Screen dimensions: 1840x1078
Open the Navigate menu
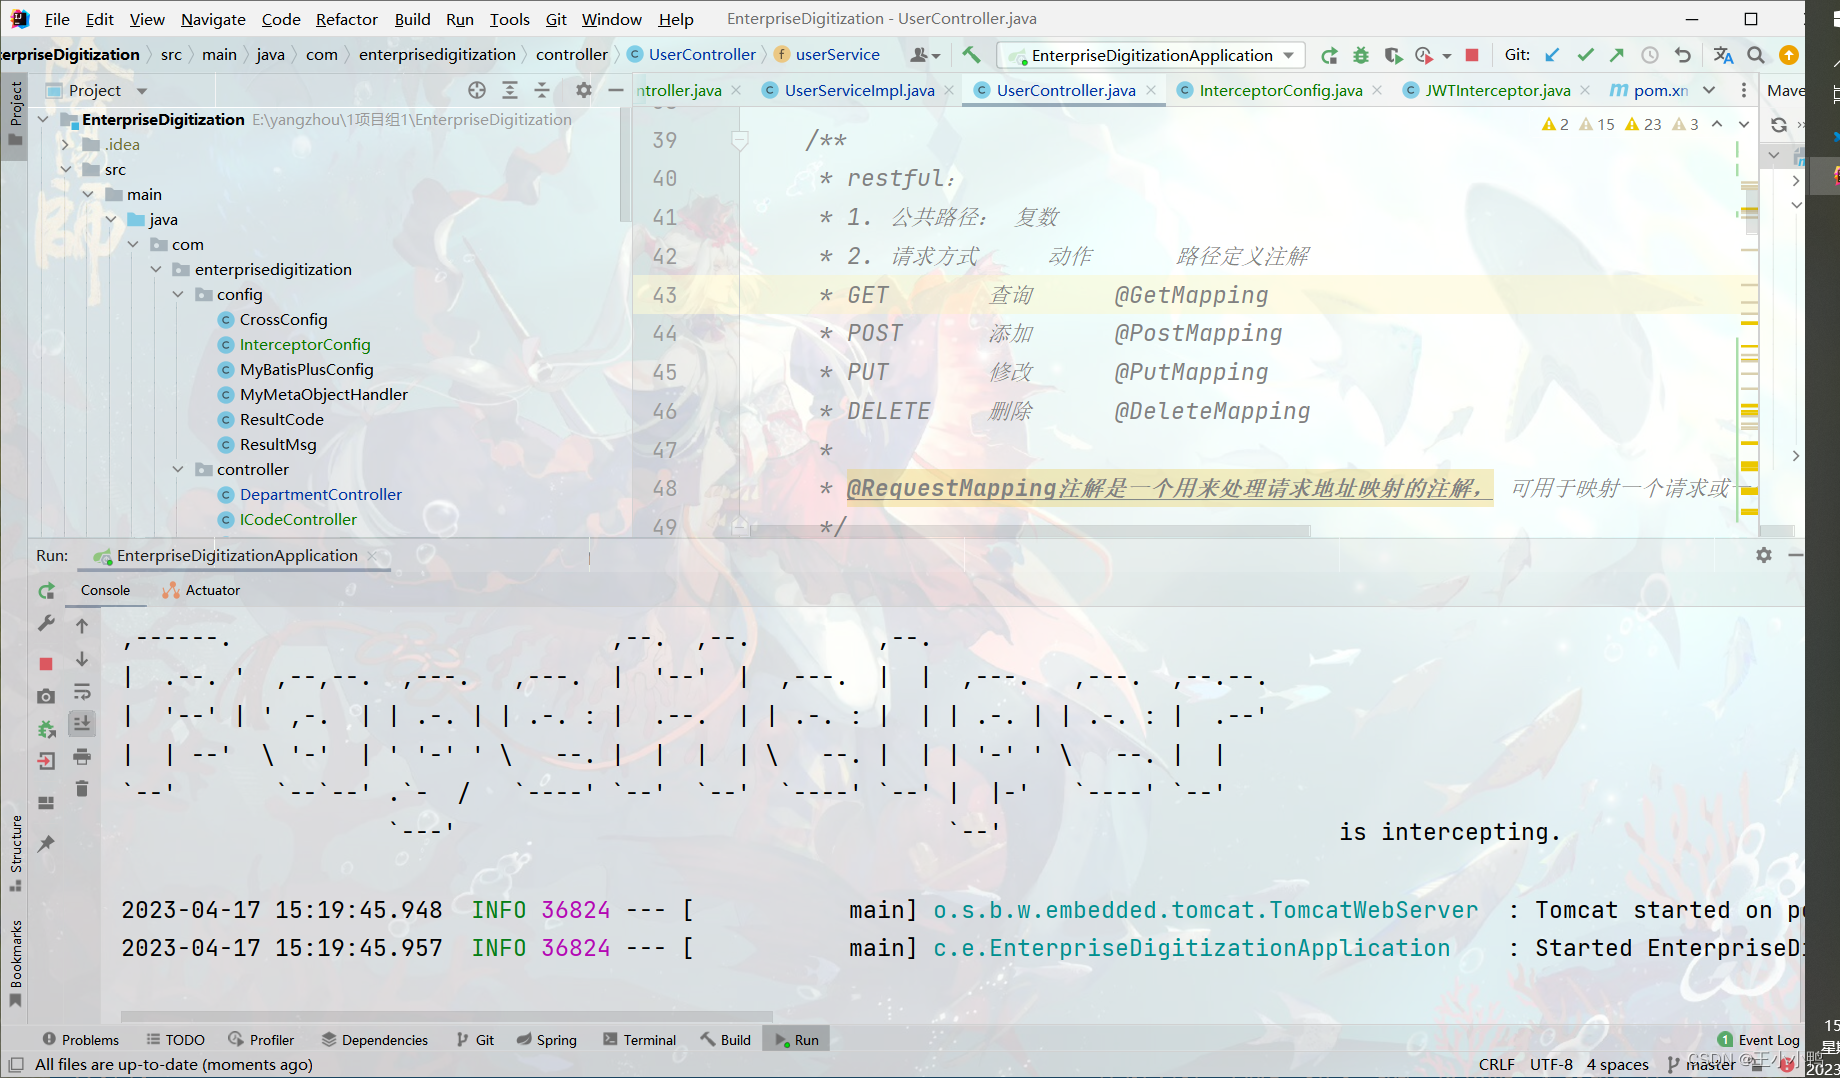click(x=213, y=19)
